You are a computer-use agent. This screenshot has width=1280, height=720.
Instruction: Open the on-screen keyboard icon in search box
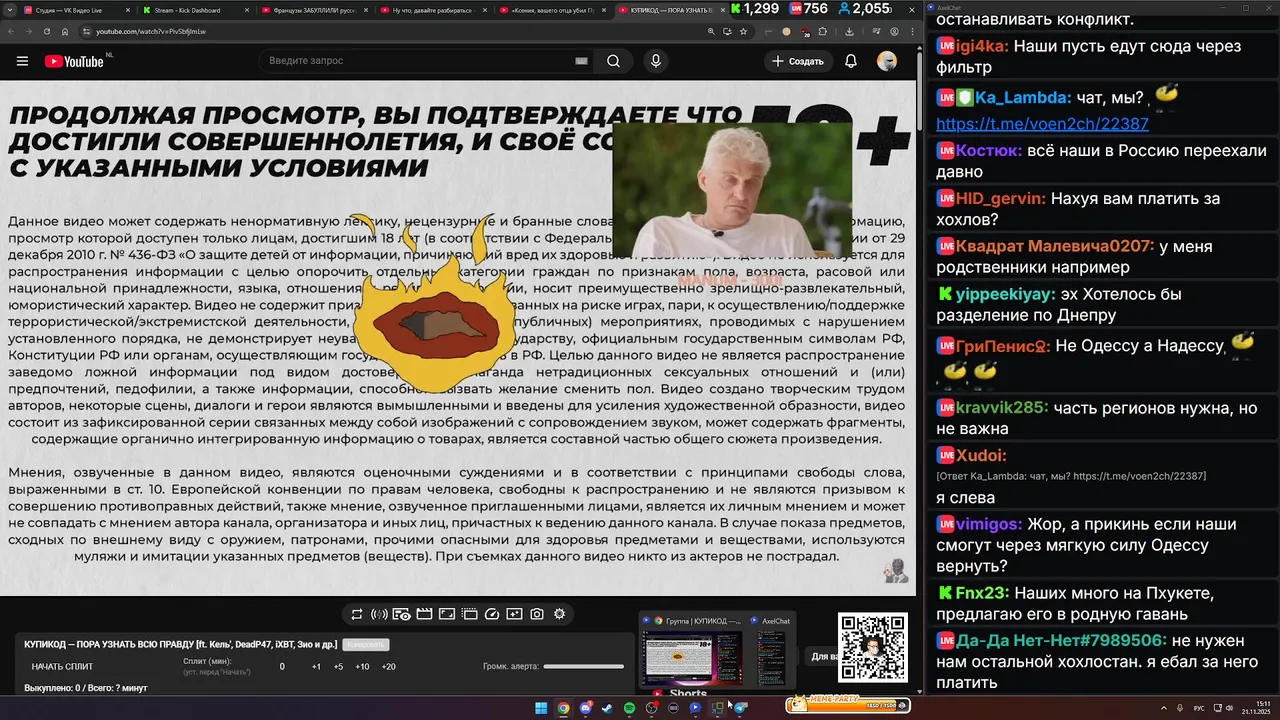pos(581,61)
